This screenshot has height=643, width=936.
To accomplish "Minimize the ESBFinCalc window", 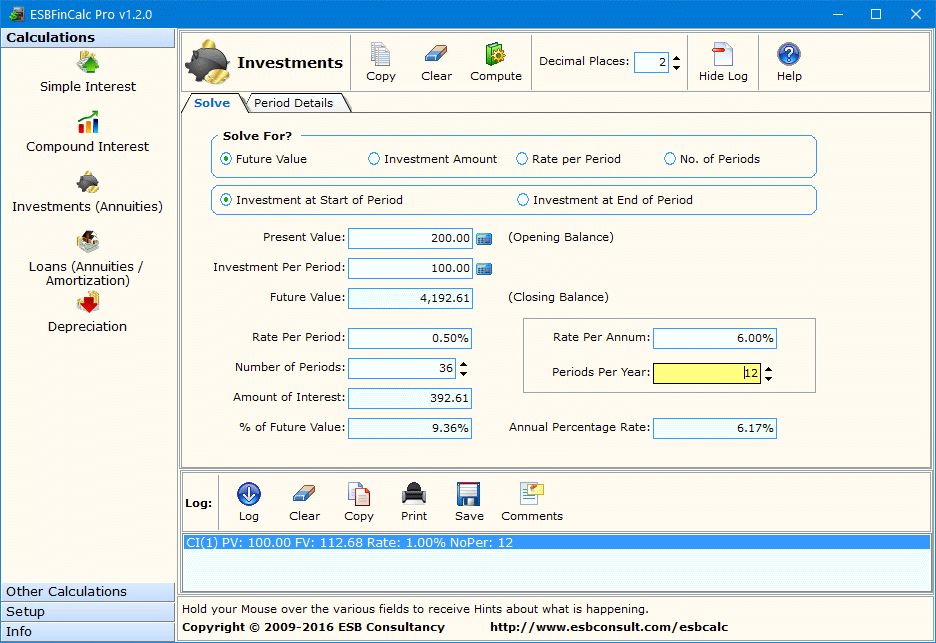I will pyautogui.click(x=838, y=14).
